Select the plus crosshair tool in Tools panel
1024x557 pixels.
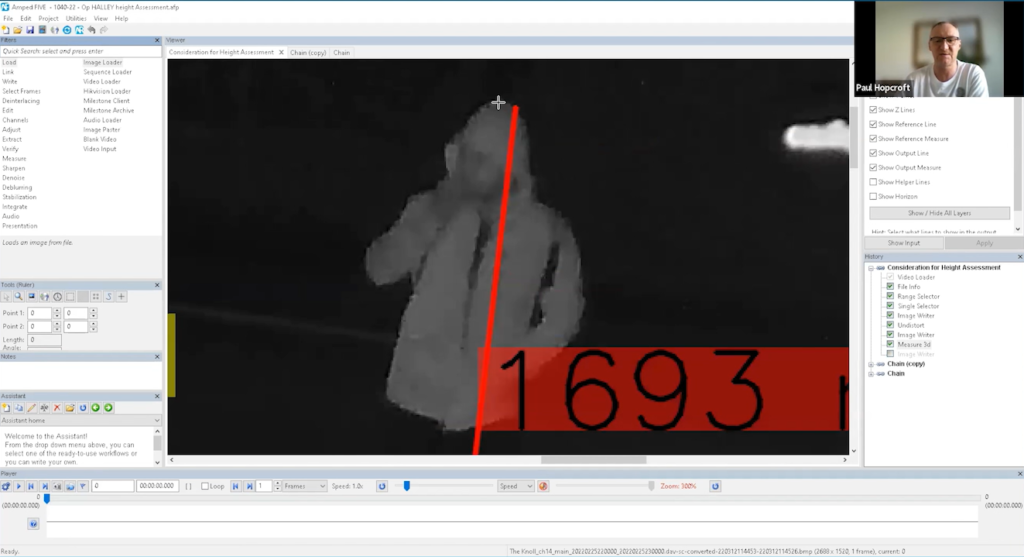point(121,296)
